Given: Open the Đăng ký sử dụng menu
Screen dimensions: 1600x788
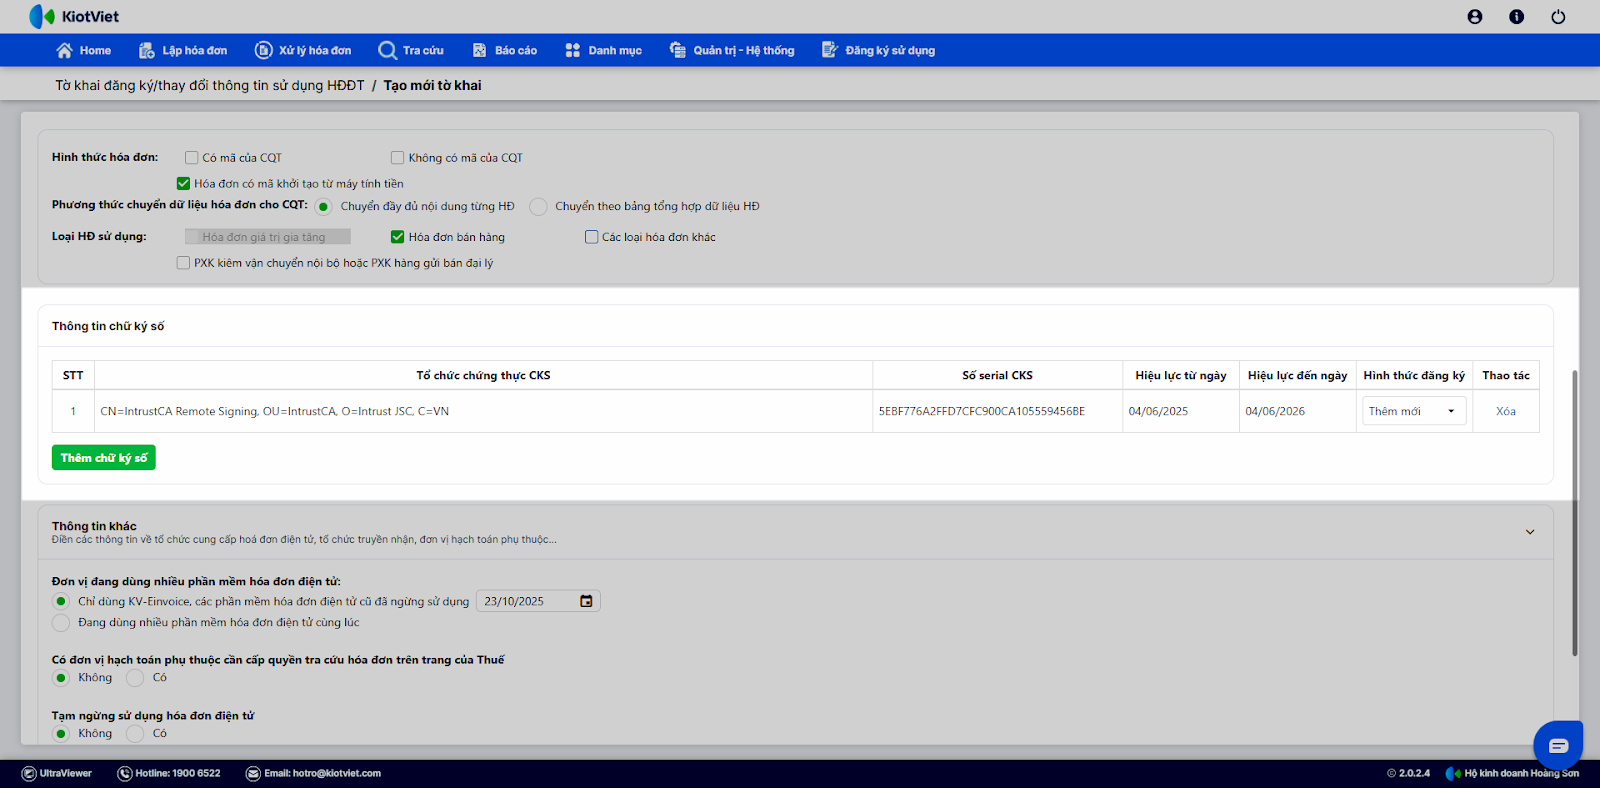Looking at the screenshot, I should (879, 50).
